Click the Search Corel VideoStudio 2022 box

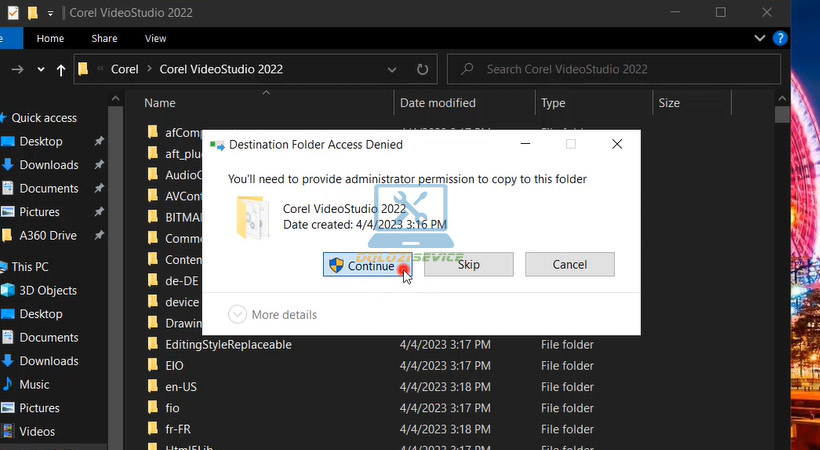[620, 69]
